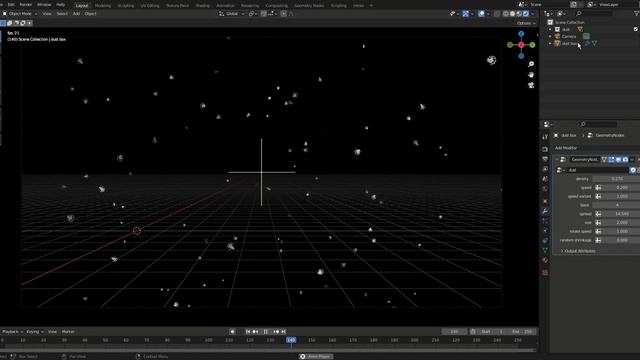The width and height of the screenshot is (640, 360).
Task: Toggle proportional editing in header
Action: [x=284, y=13]
